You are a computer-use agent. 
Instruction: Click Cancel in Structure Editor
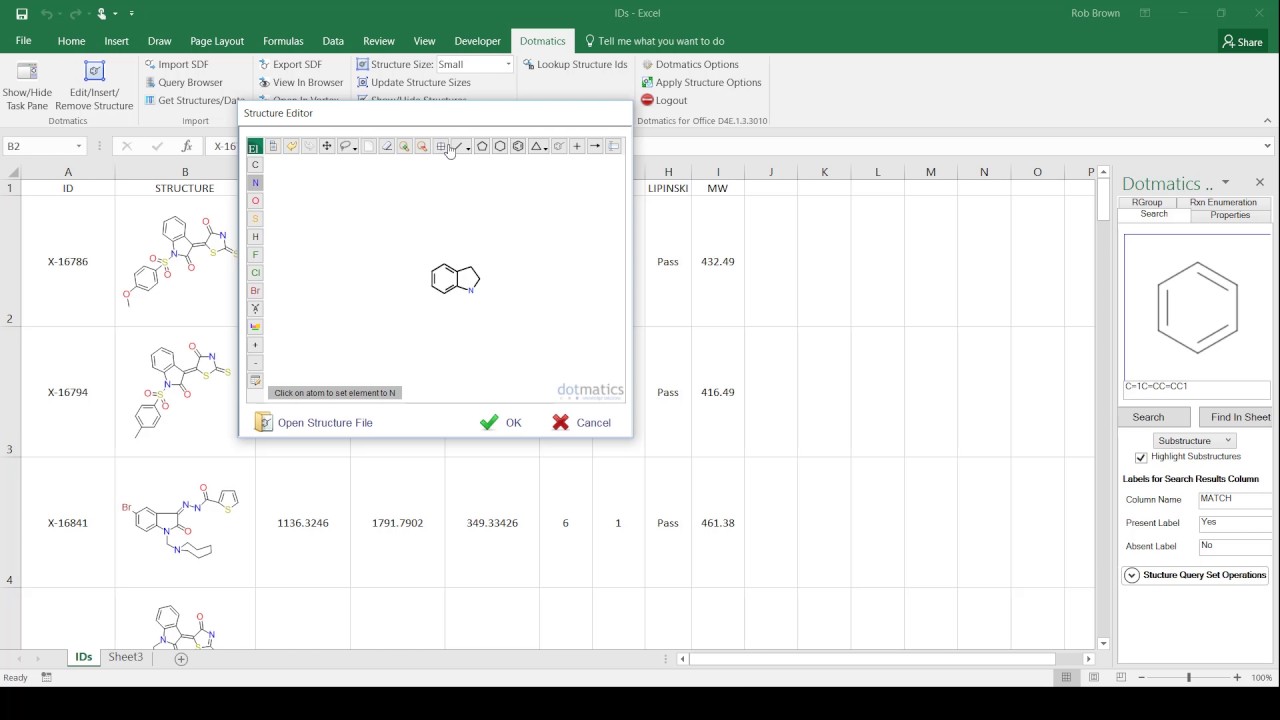click(x=581, y=423)
